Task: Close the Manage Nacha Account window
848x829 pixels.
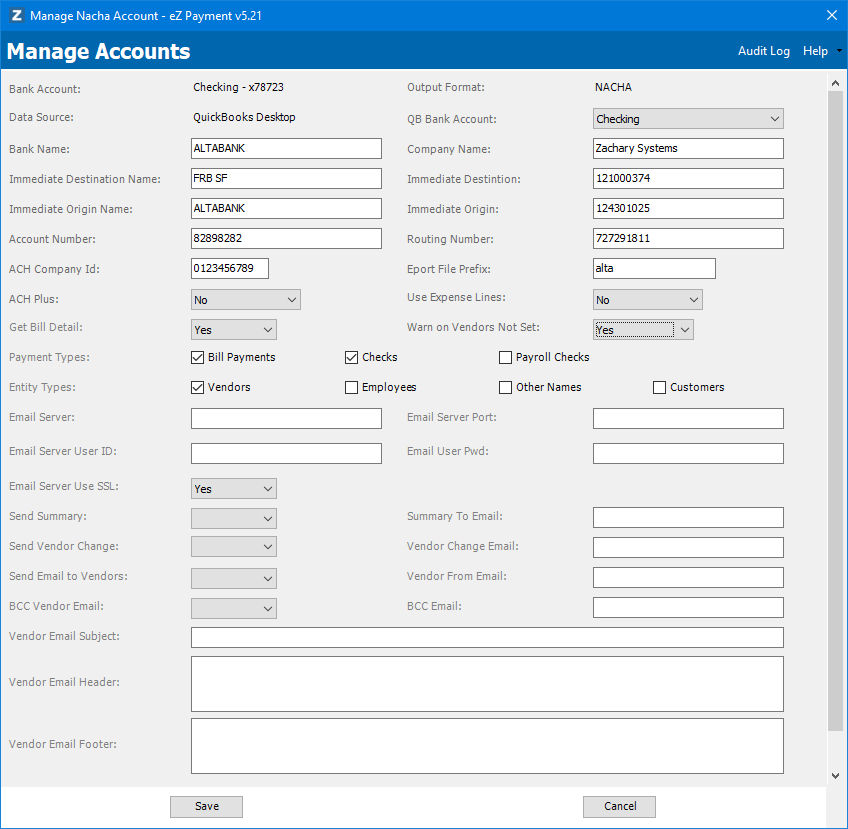Action: [832, 15]
